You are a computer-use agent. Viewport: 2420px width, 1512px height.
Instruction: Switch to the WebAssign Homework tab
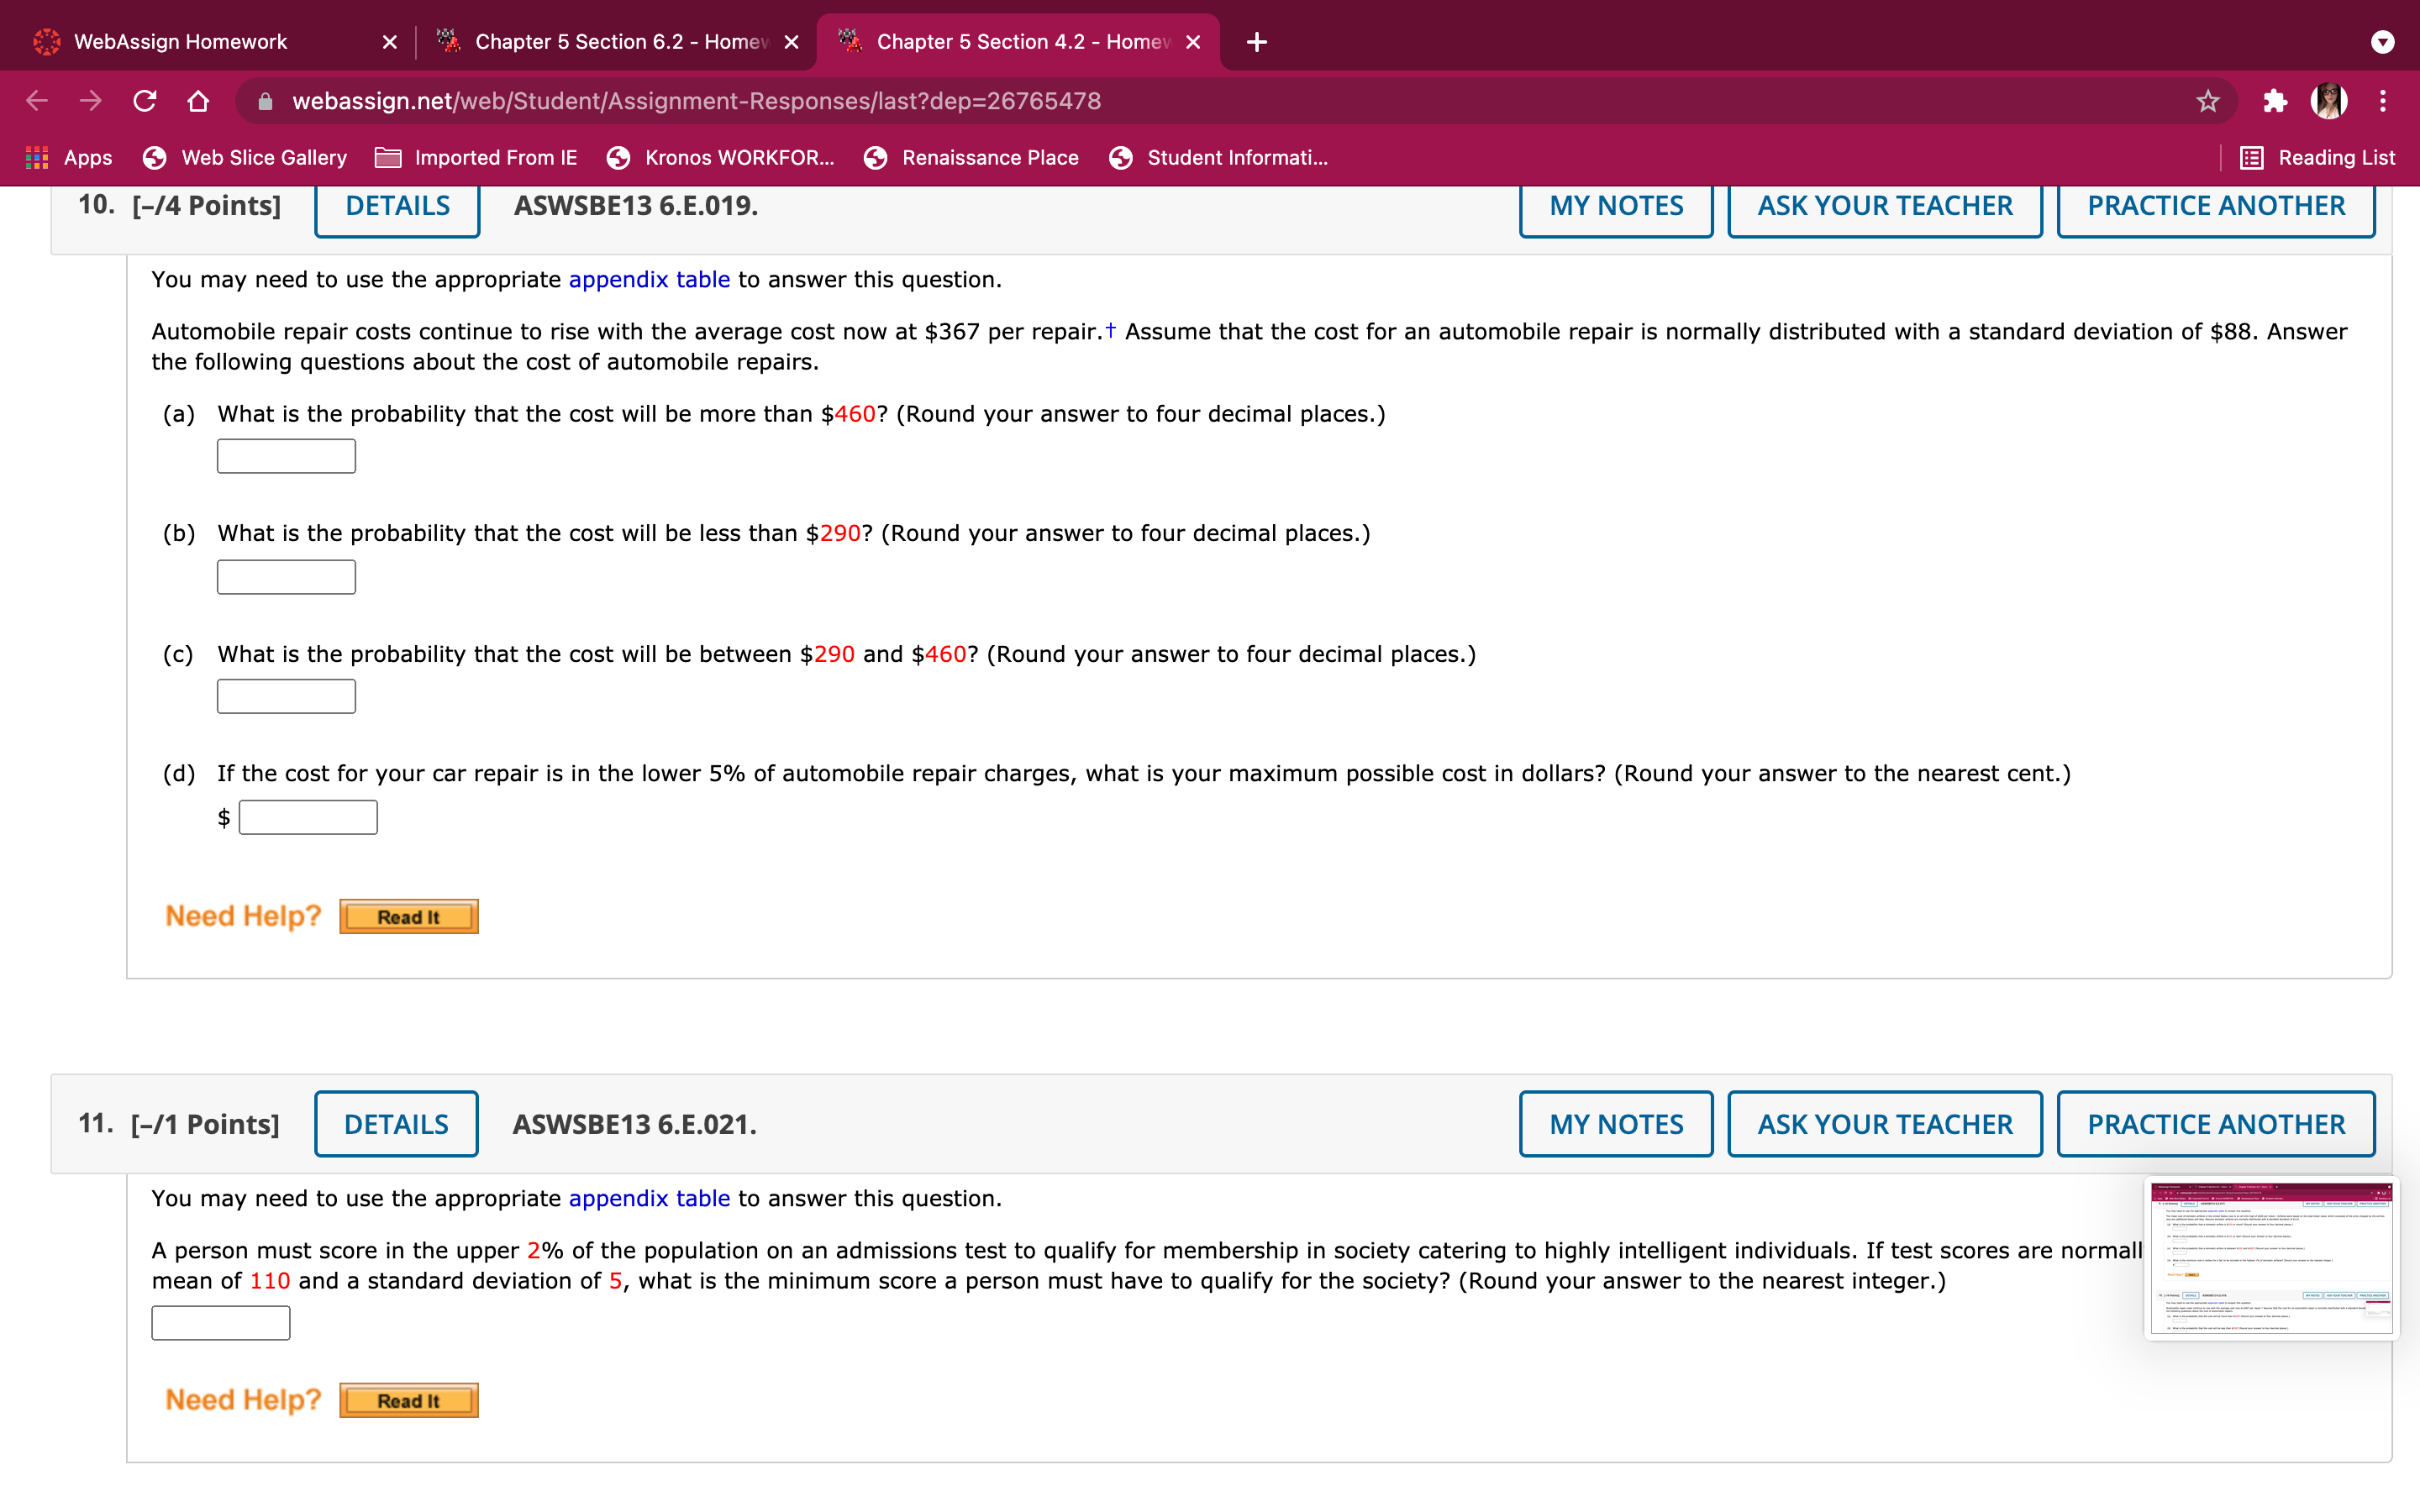pyautogui.click(x=180, y=42)
